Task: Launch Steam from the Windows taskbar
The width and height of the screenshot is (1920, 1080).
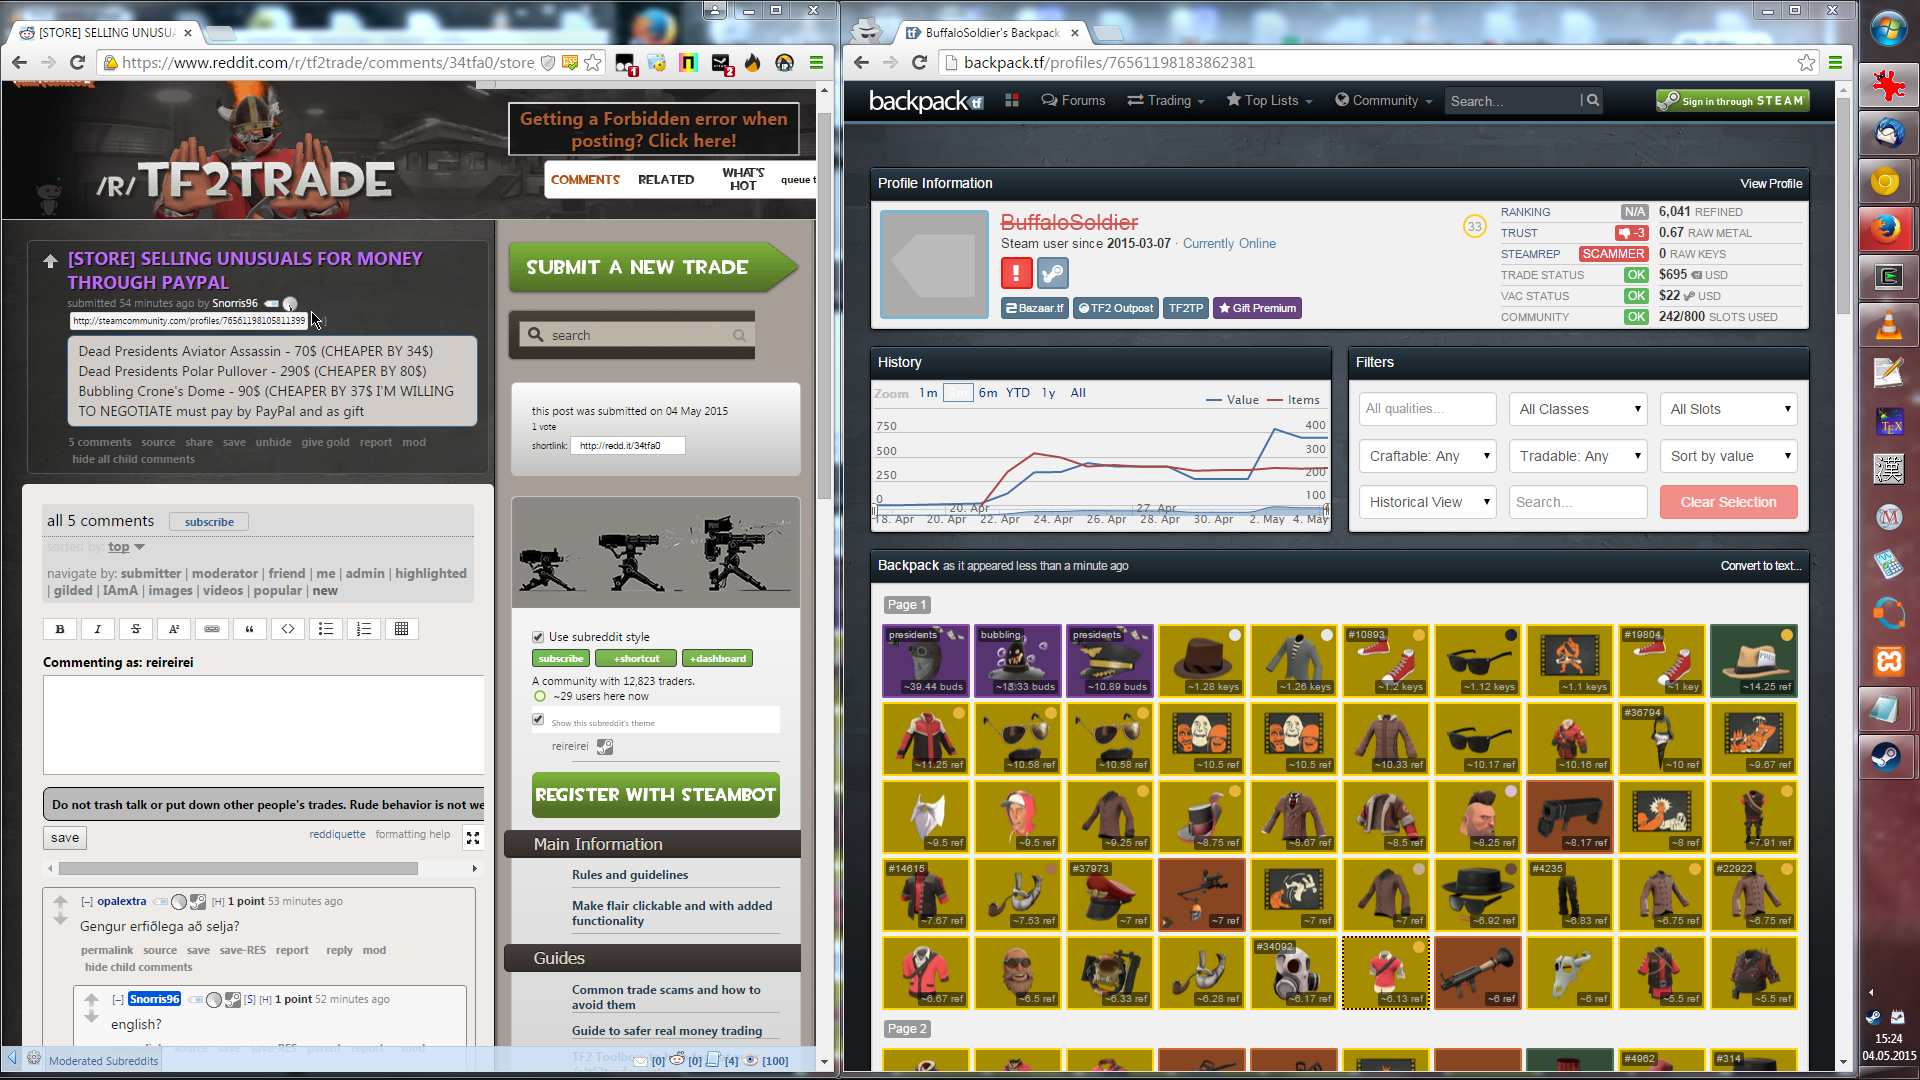Action: 1887,757
